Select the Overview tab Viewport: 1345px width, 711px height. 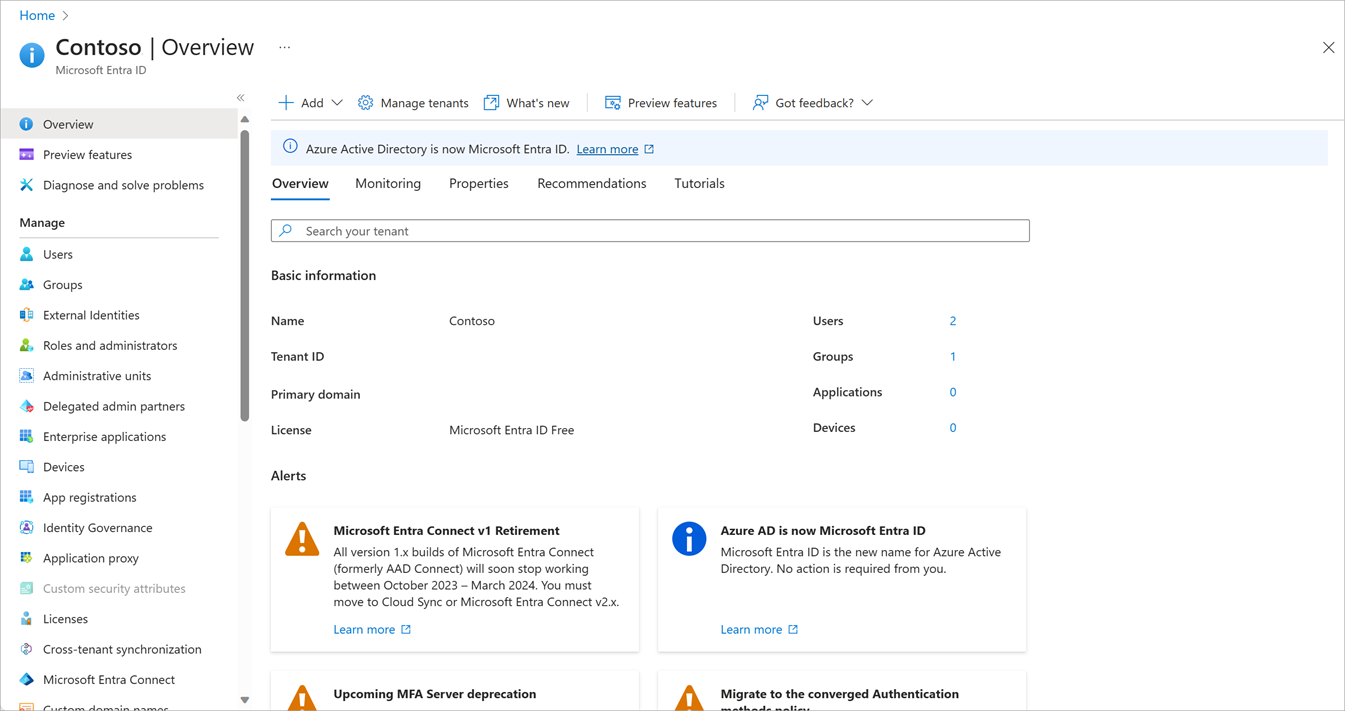[x=300, y=184]
